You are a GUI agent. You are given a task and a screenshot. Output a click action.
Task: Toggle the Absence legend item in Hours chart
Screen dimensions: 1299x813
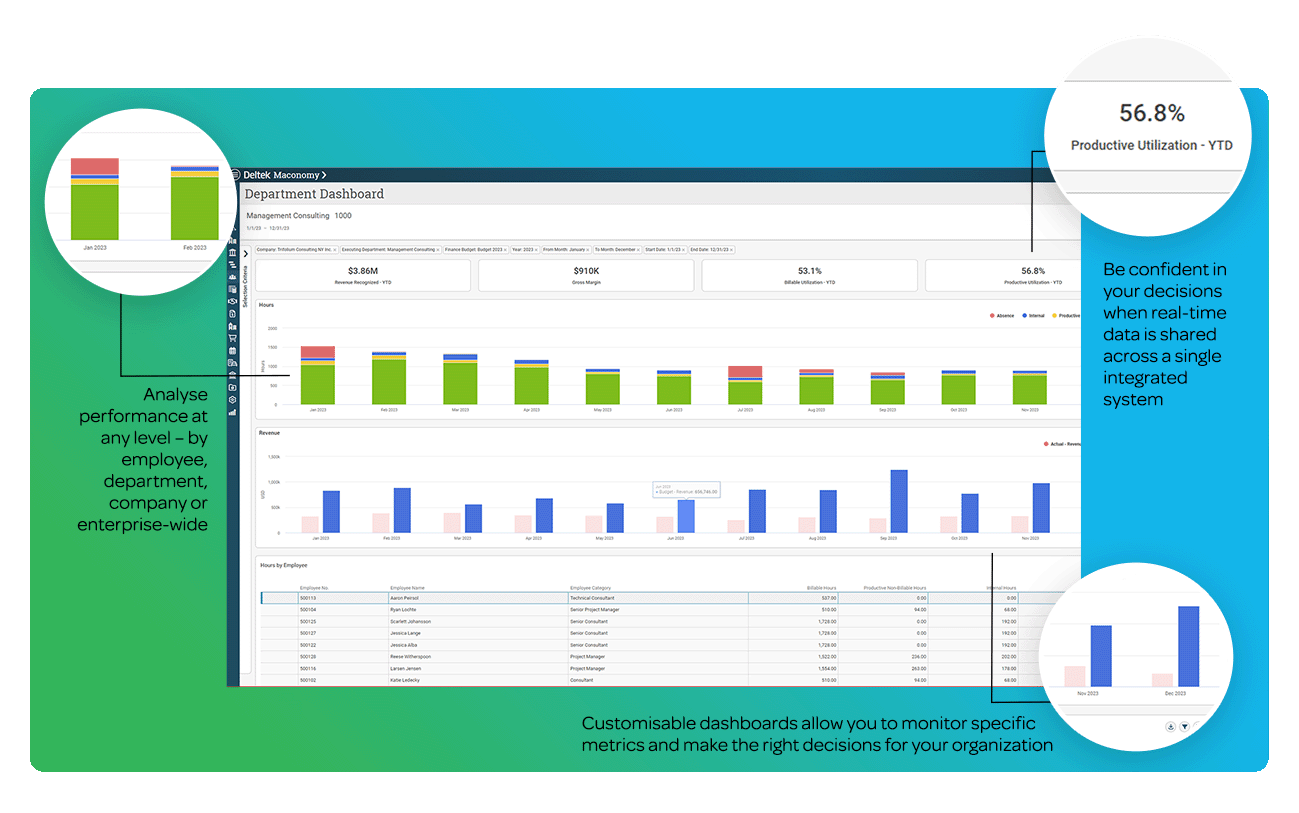click(x=1001, y=315)
